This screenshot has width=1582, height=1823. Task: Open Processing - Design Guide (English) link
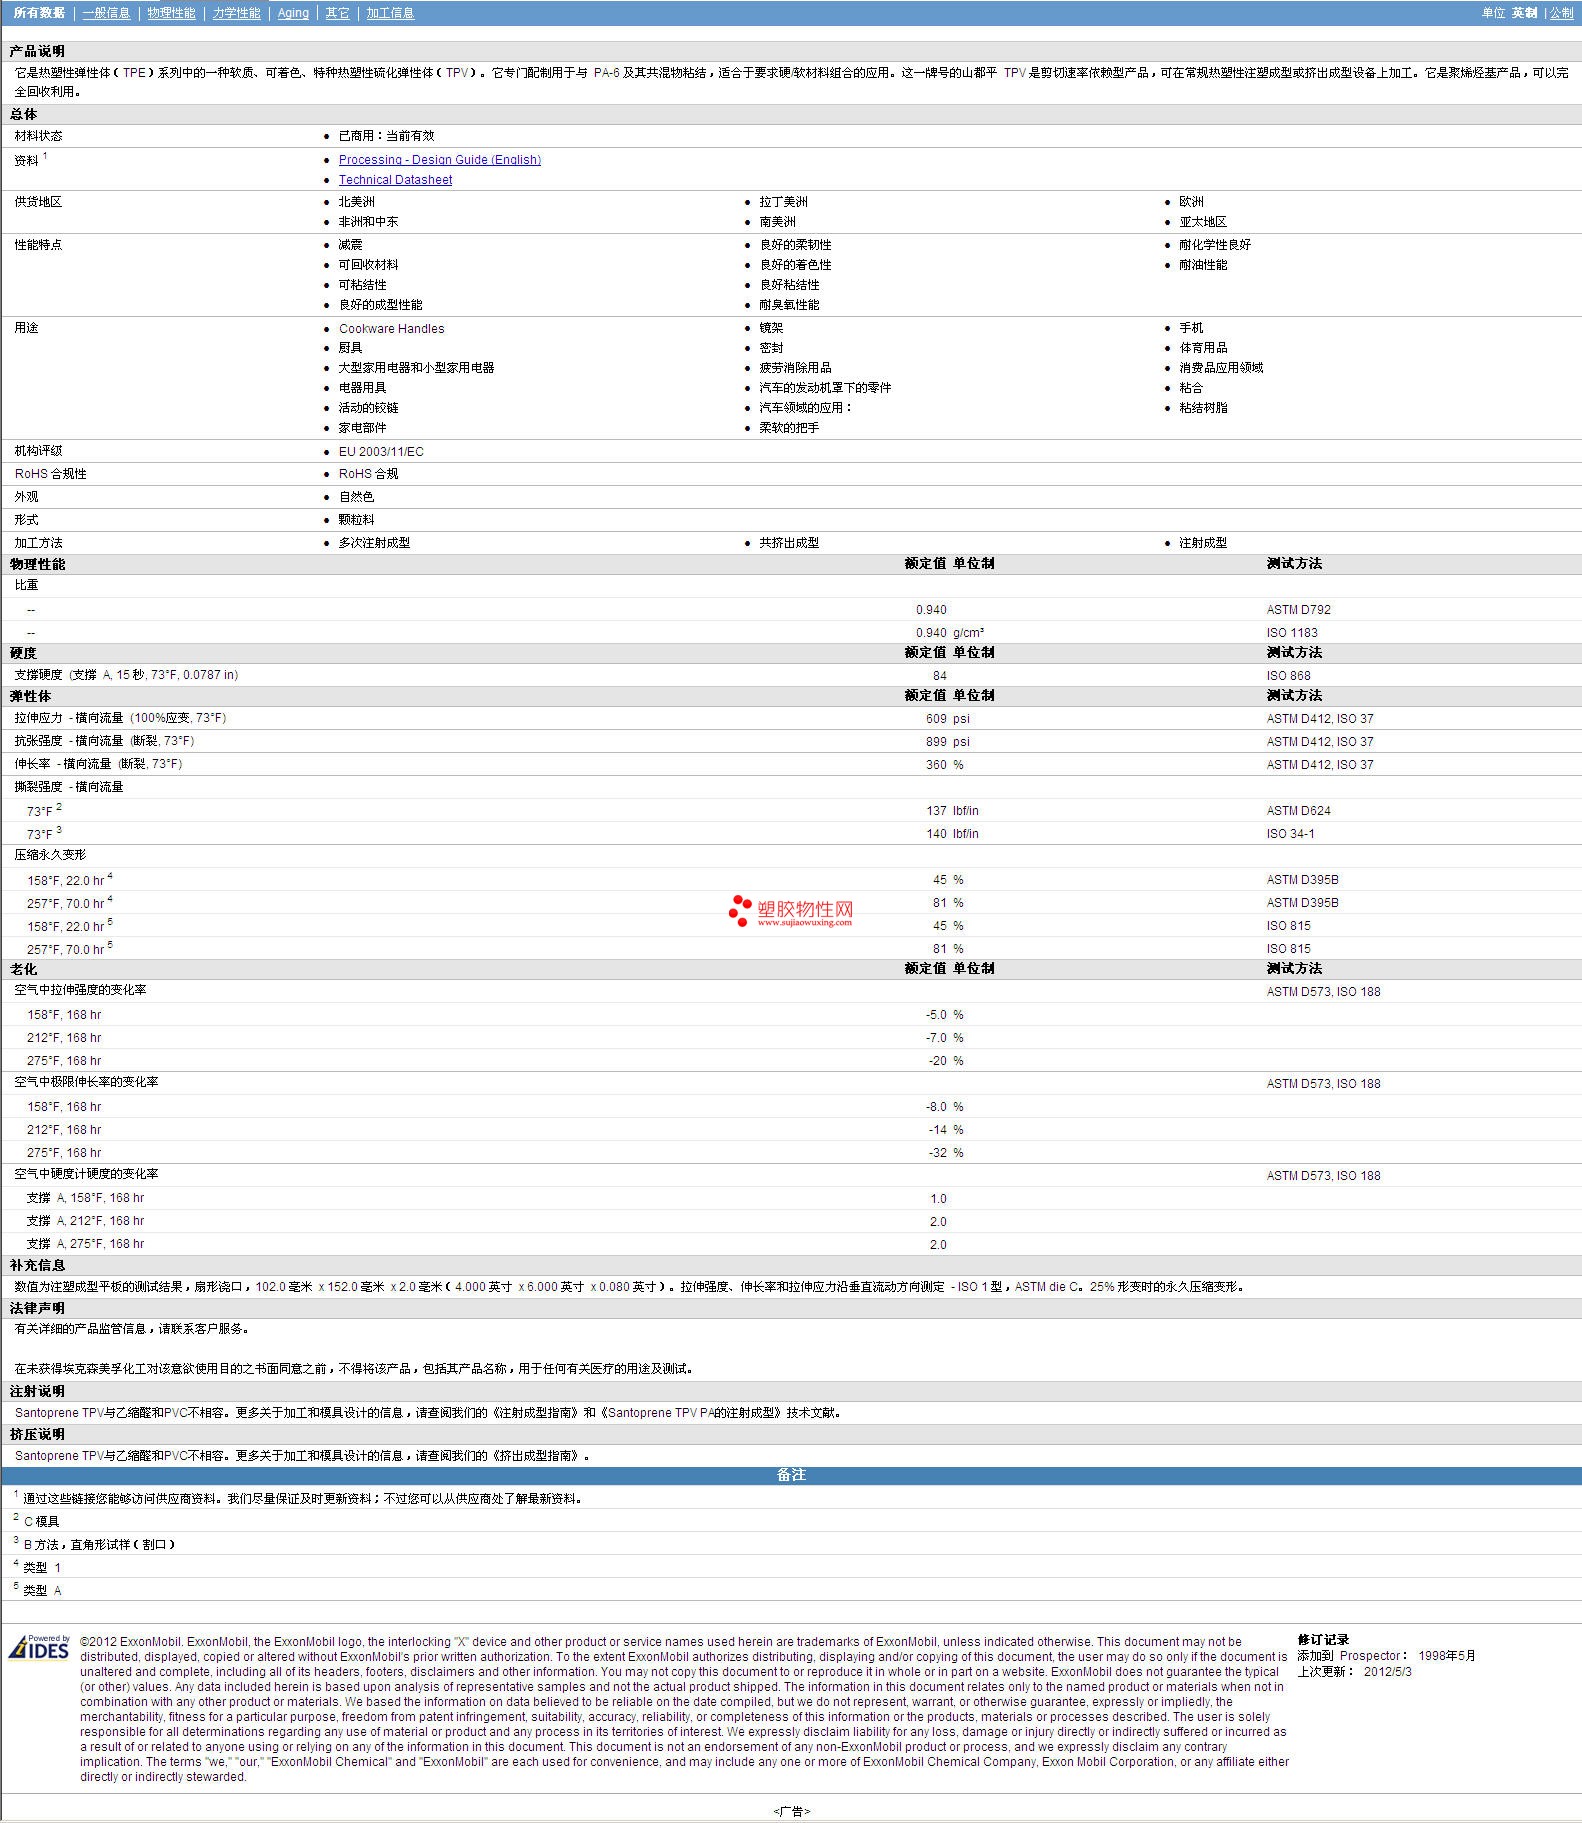(439, 160)
